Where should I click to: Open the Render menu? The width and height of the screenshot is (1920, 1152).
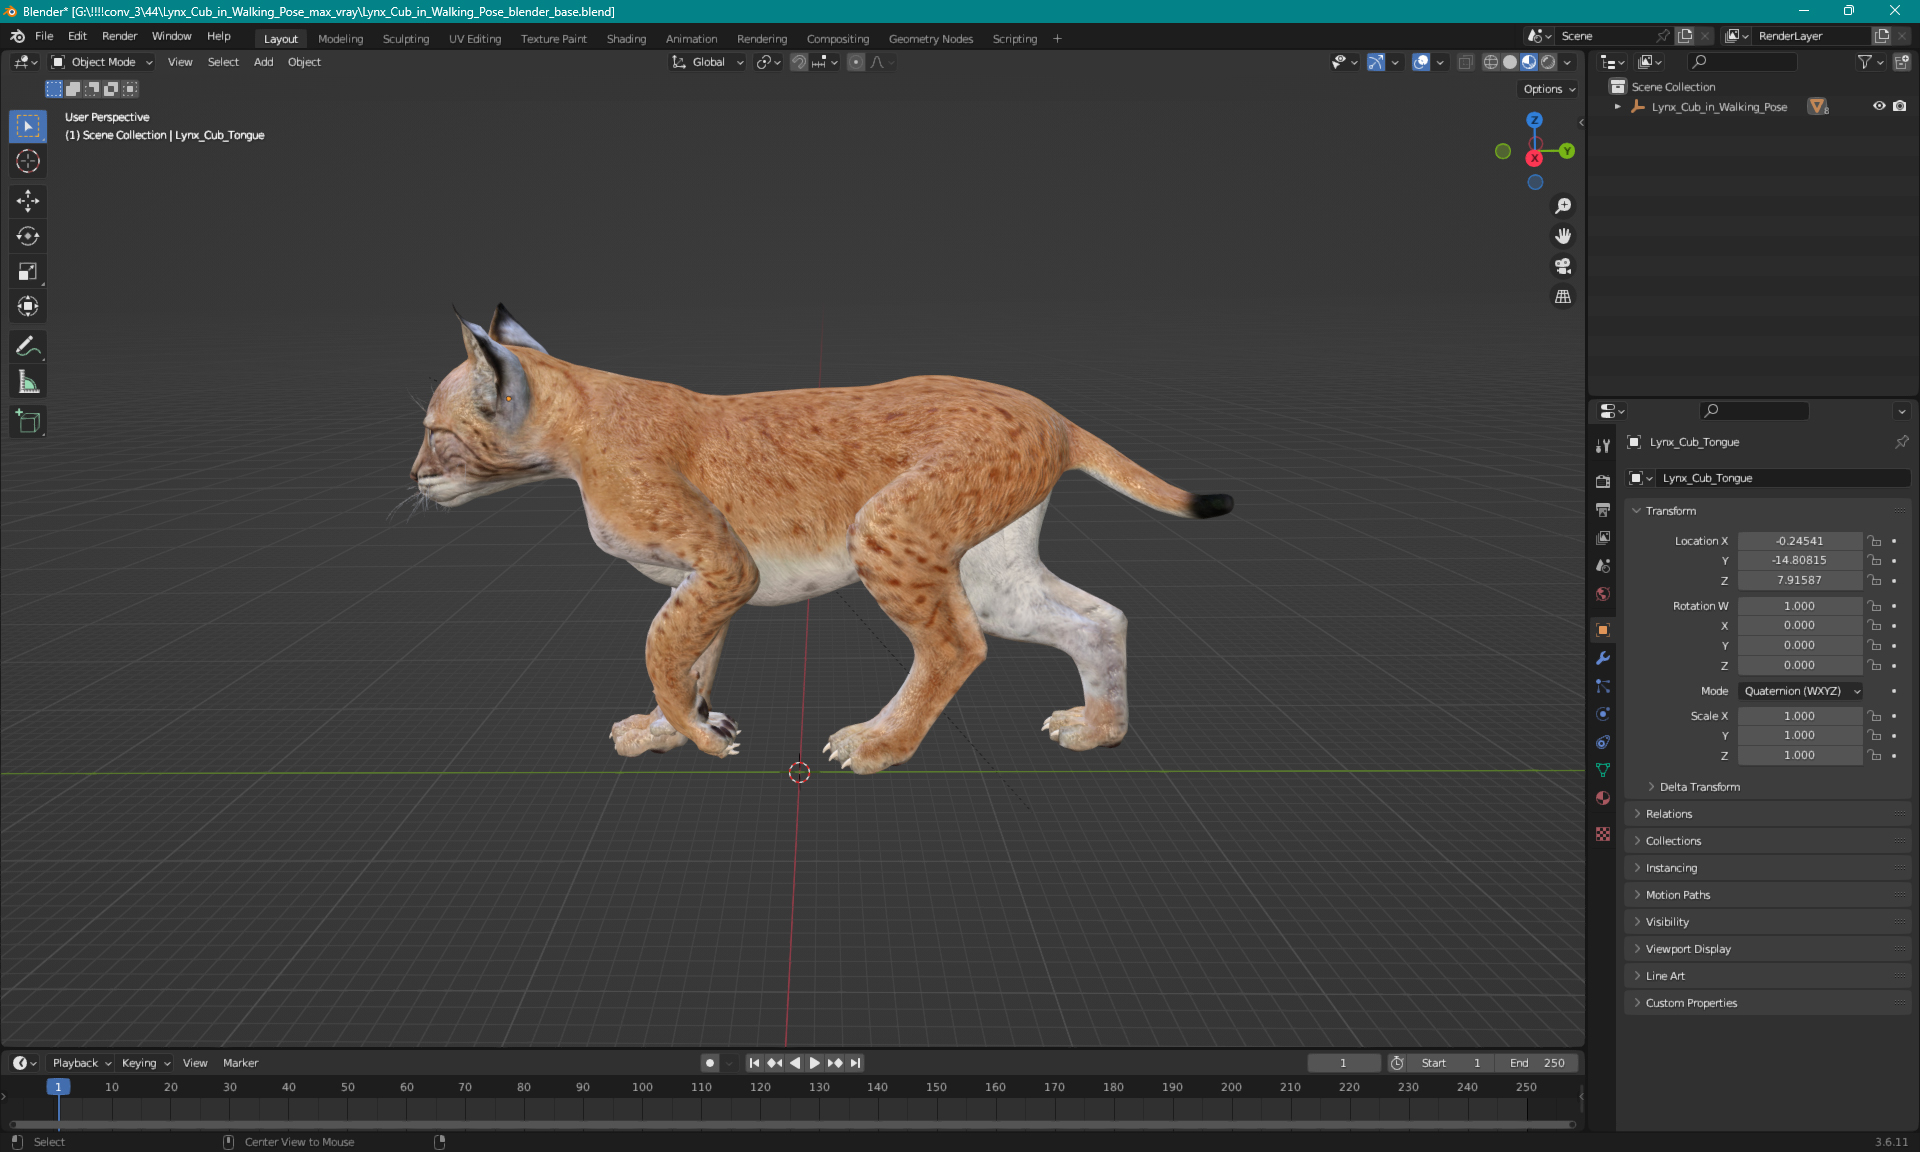pyautogui.click(x=119, y=36)
